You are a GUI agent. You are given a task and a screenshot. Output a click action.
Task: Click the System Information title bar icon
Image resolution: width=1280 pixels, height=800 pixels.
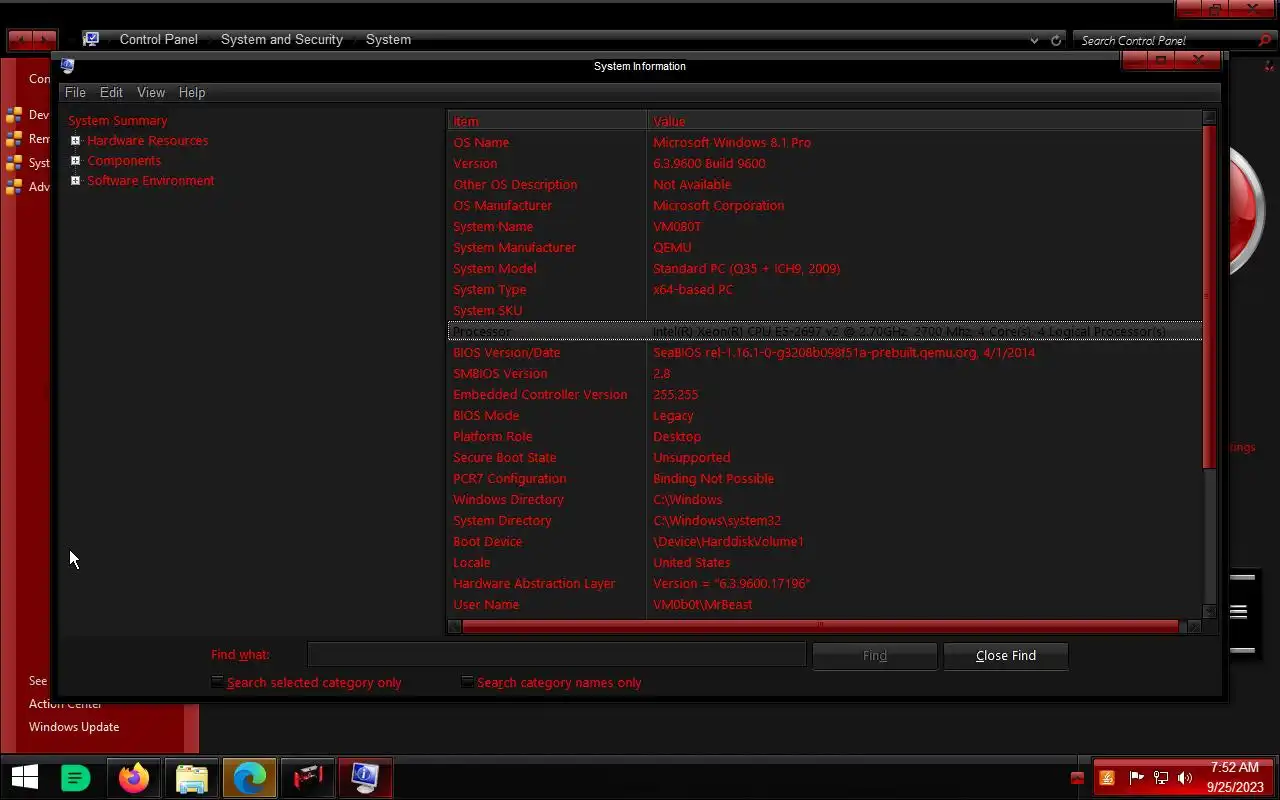pyautogui.click(x=67, y=66)
